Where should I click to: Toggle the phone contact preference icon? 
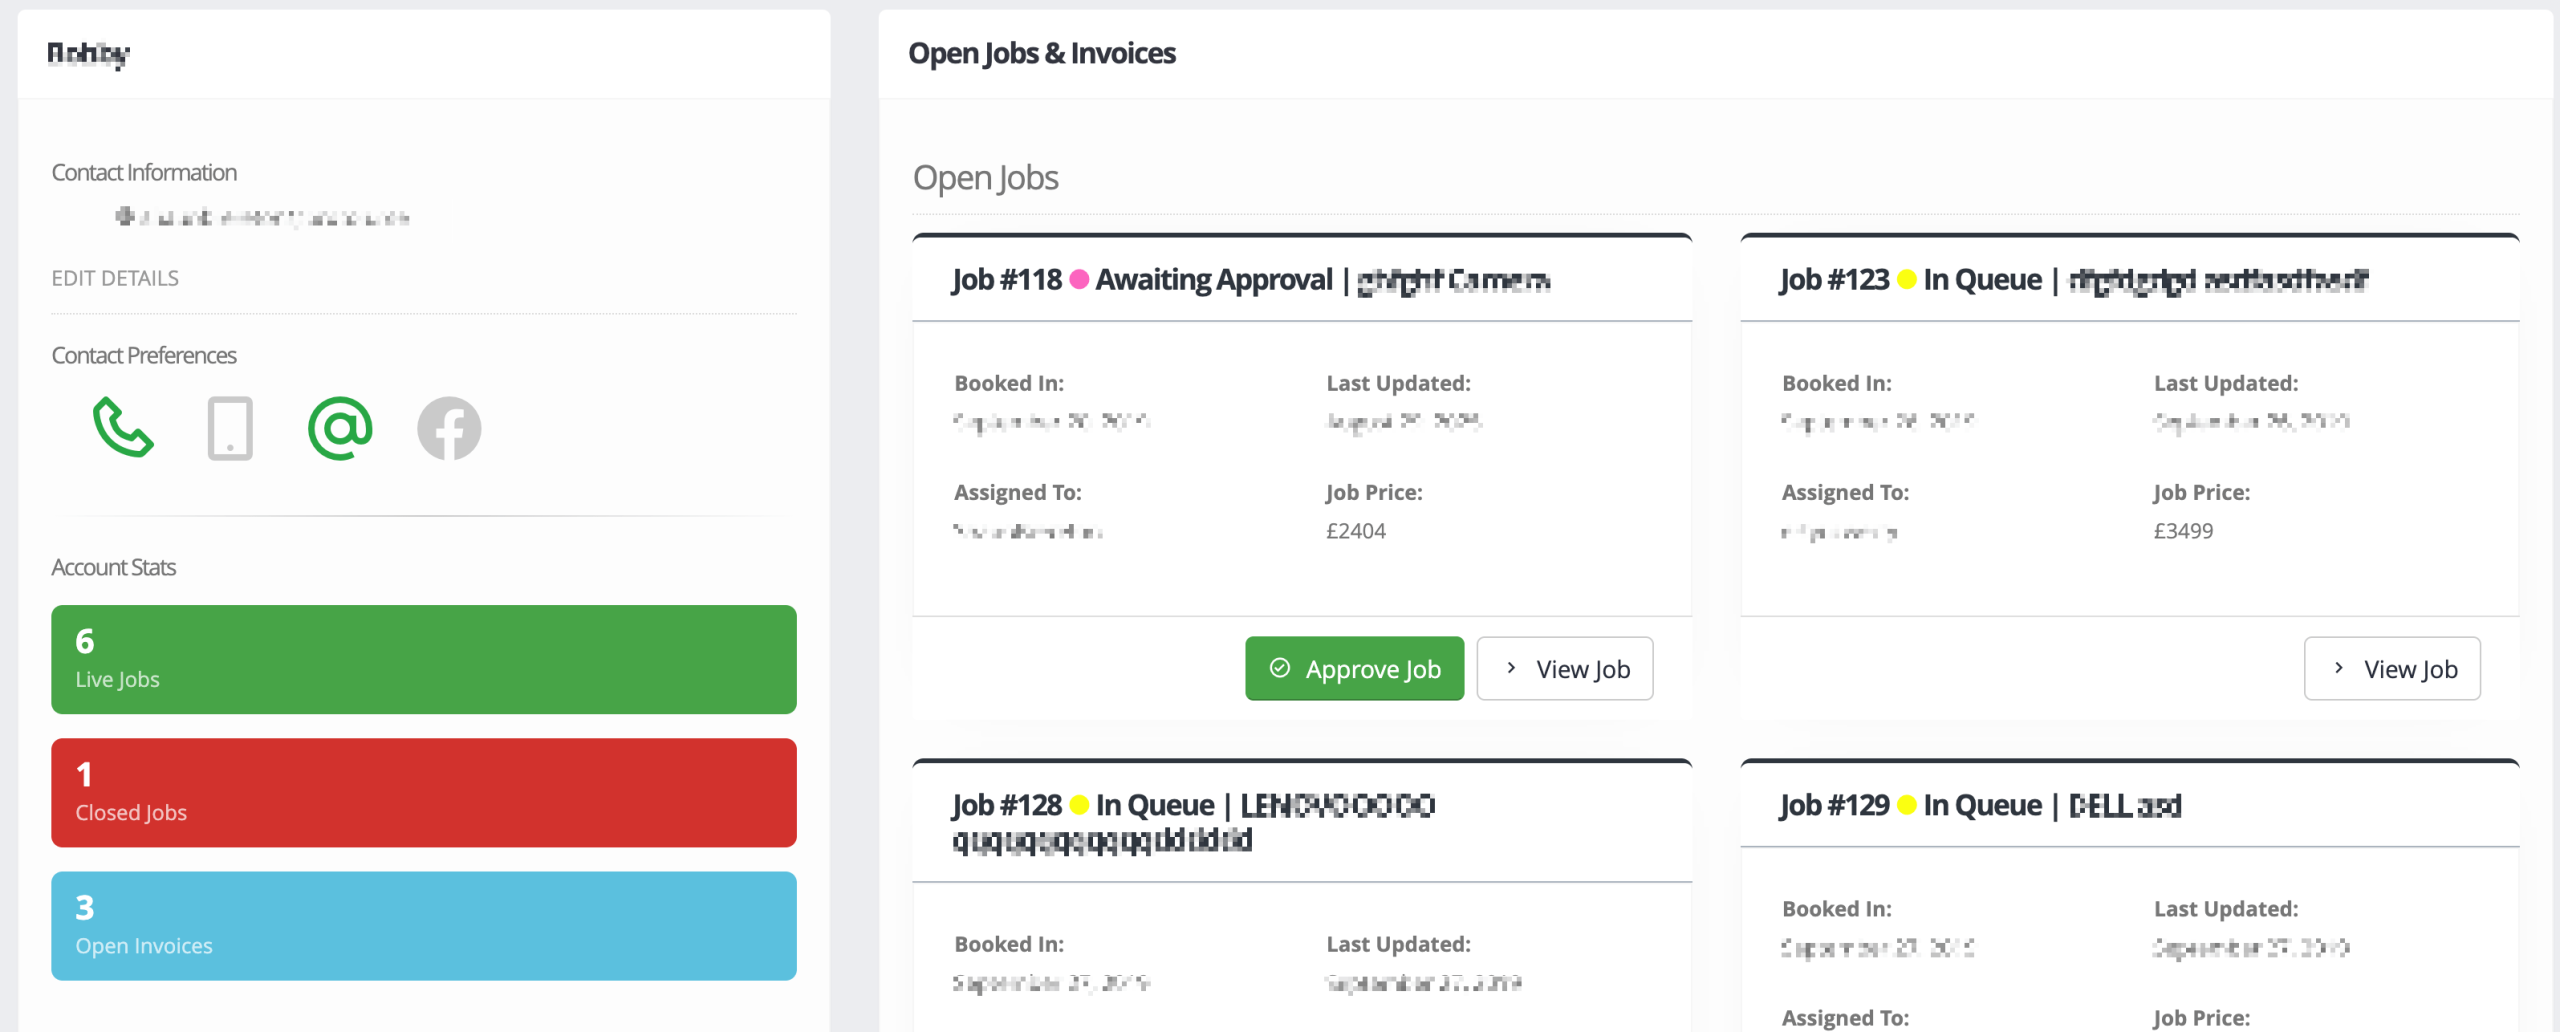(x=123, y=428)
